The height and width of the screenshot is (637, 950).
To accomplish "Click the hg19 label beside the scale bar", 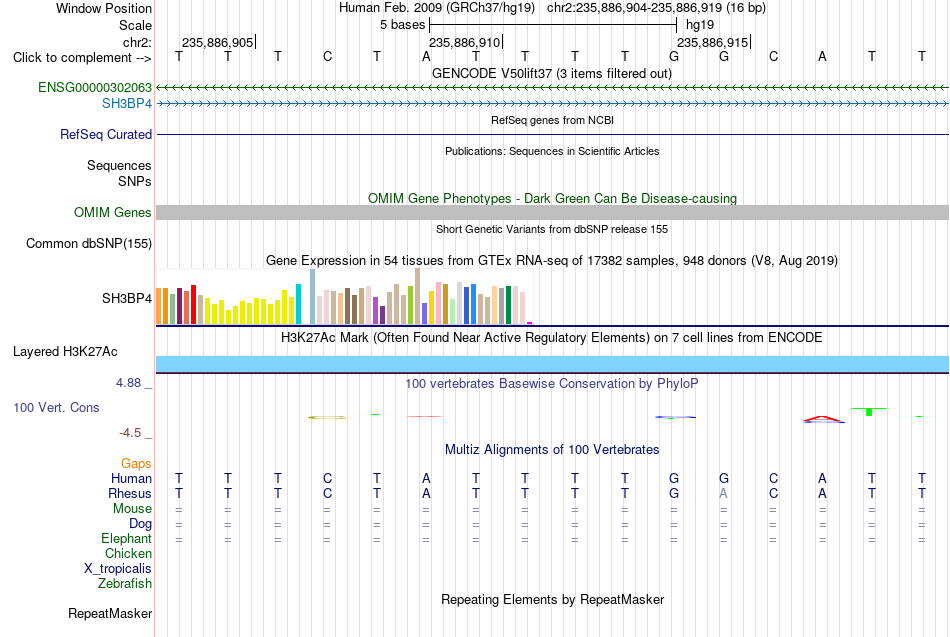I will pos(700,25).
